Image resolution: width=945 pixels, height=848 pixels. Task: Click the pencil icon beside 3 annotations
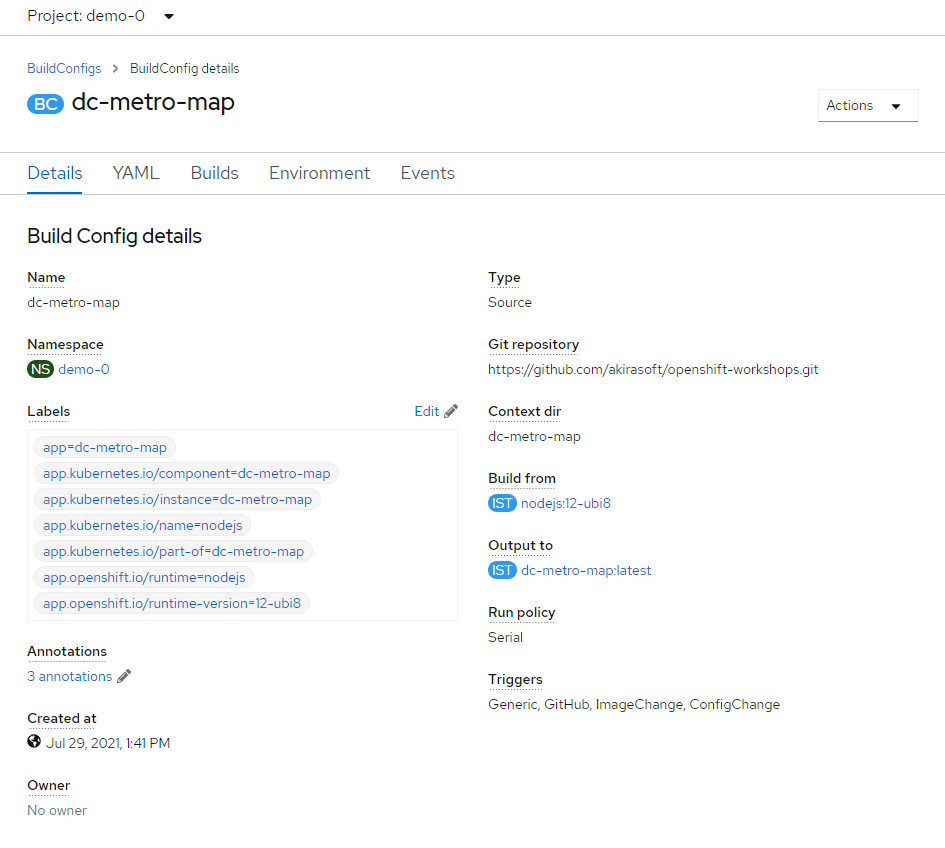pos(124,676)
